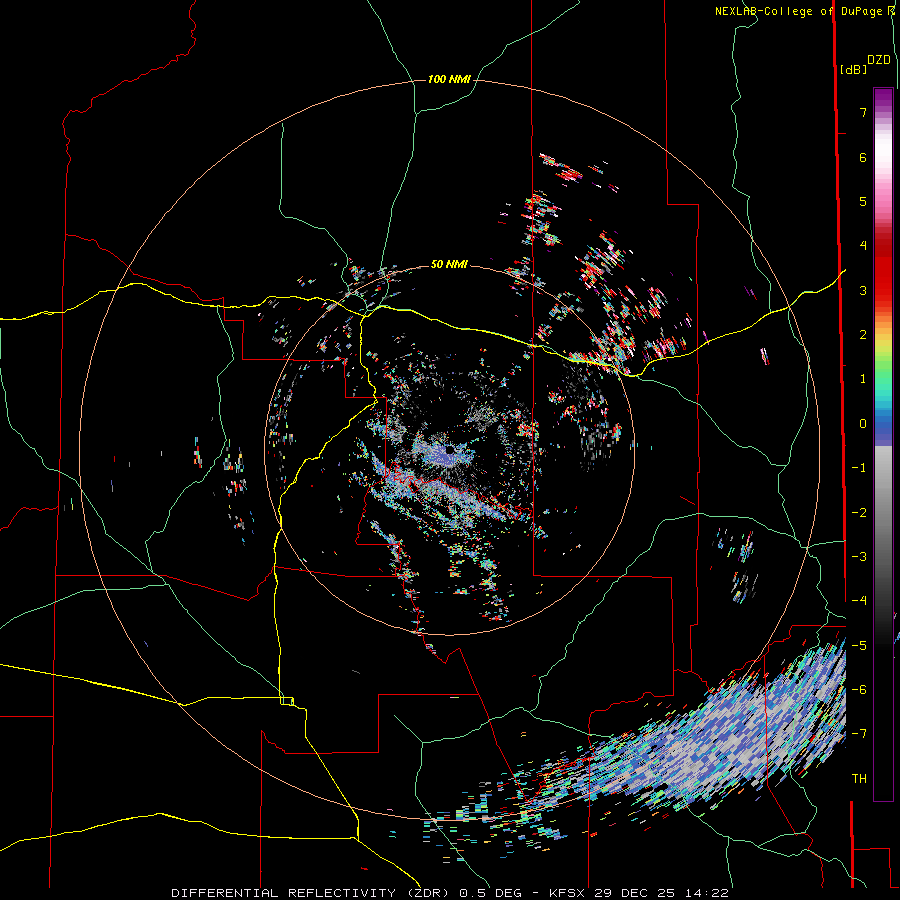The width and height of the screenshot is (900, 900).
Task: Click the 4 value on the ZDR scale
Action: coord(863,246)
